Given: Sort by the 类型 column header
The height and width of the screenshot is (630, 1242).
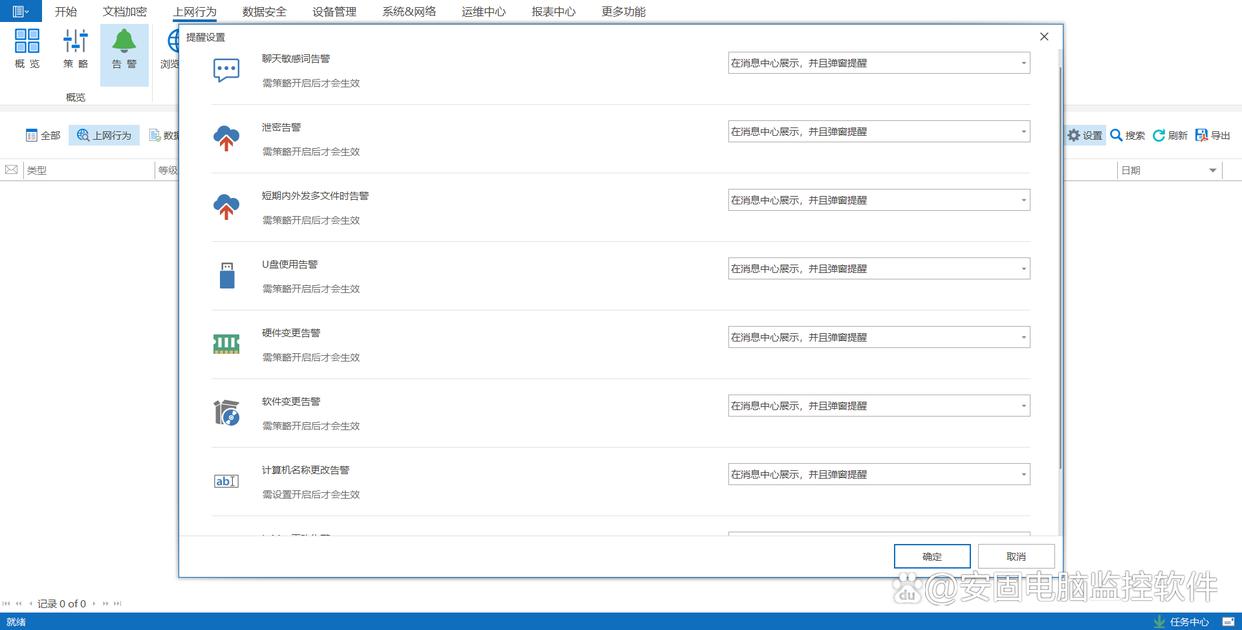Looking at the screenshot, I should pos(88,171).
